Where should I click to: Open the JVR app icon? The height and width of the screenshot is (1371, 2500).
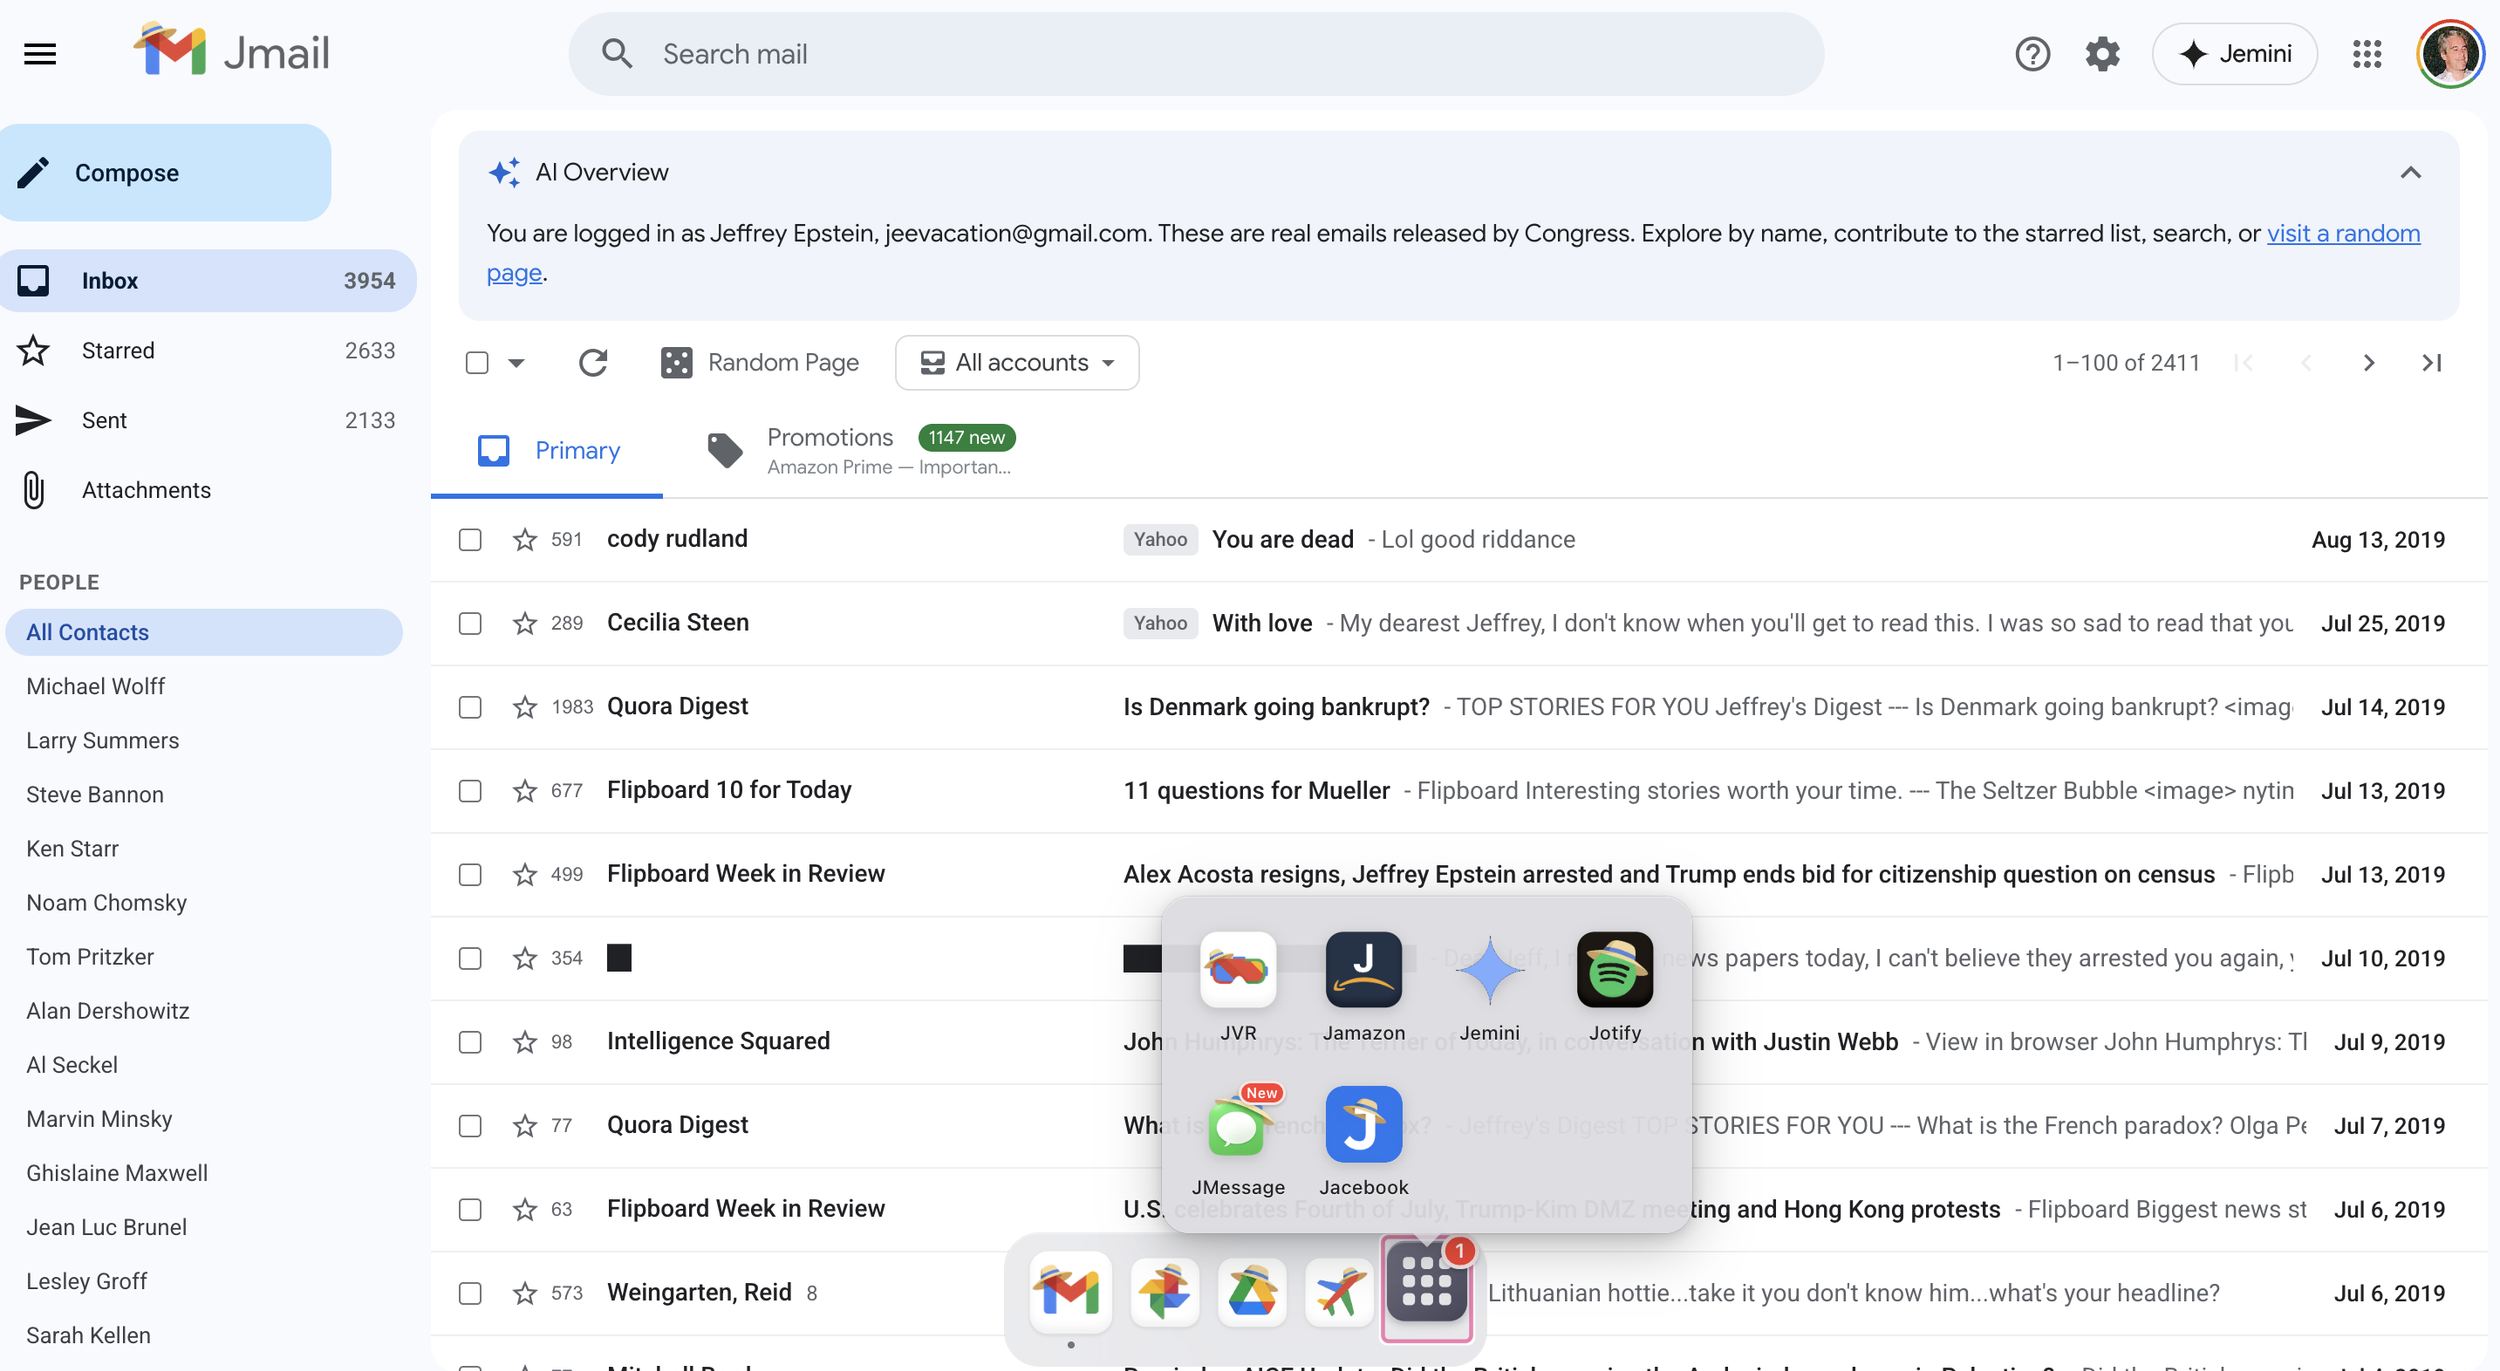1238,969
